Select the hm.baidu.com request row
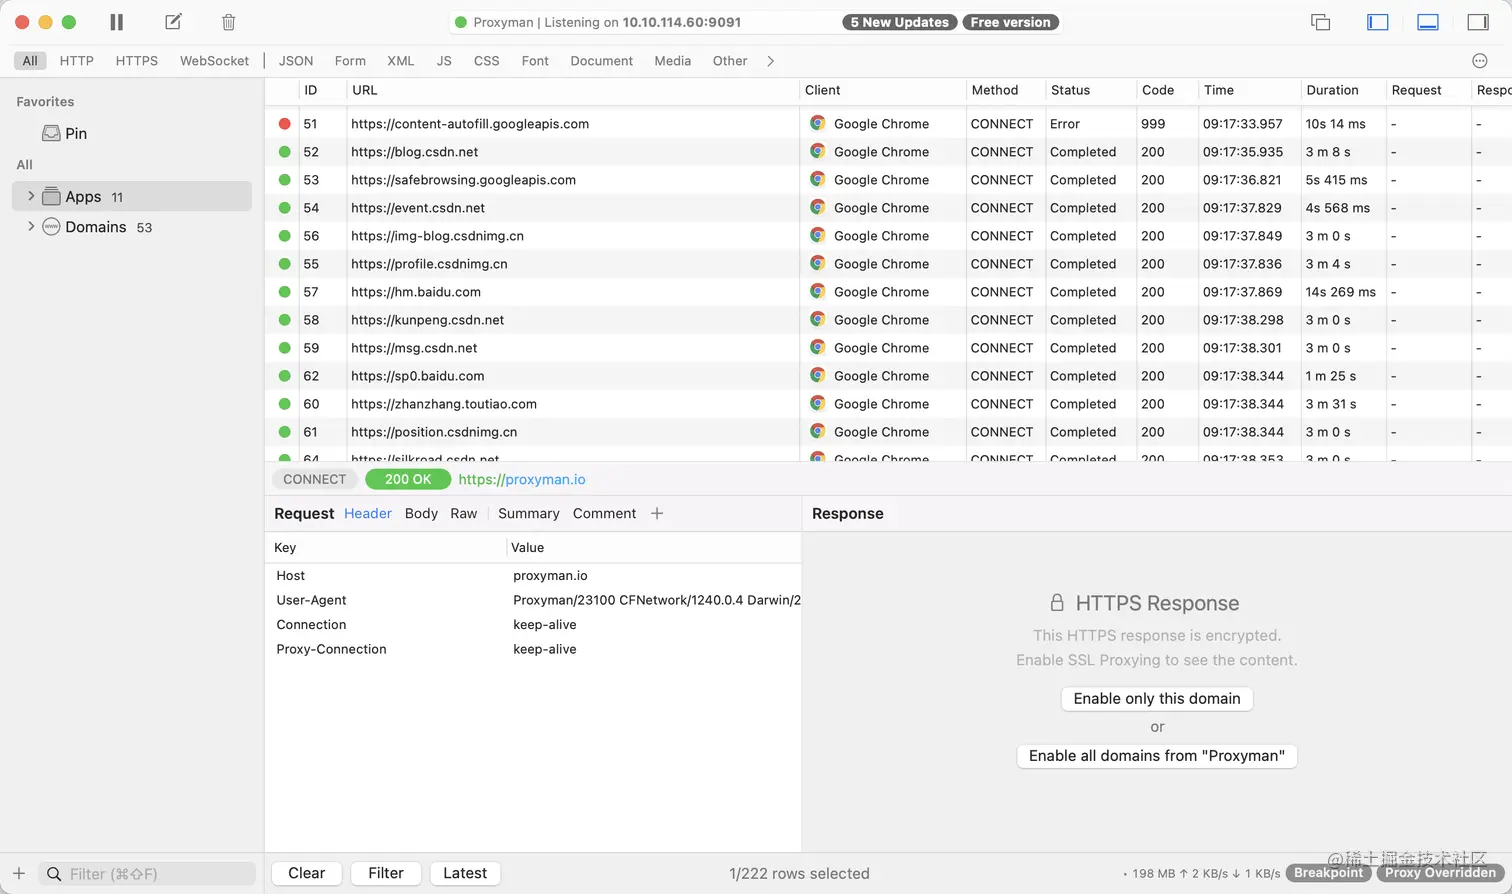 click(888, 292)
